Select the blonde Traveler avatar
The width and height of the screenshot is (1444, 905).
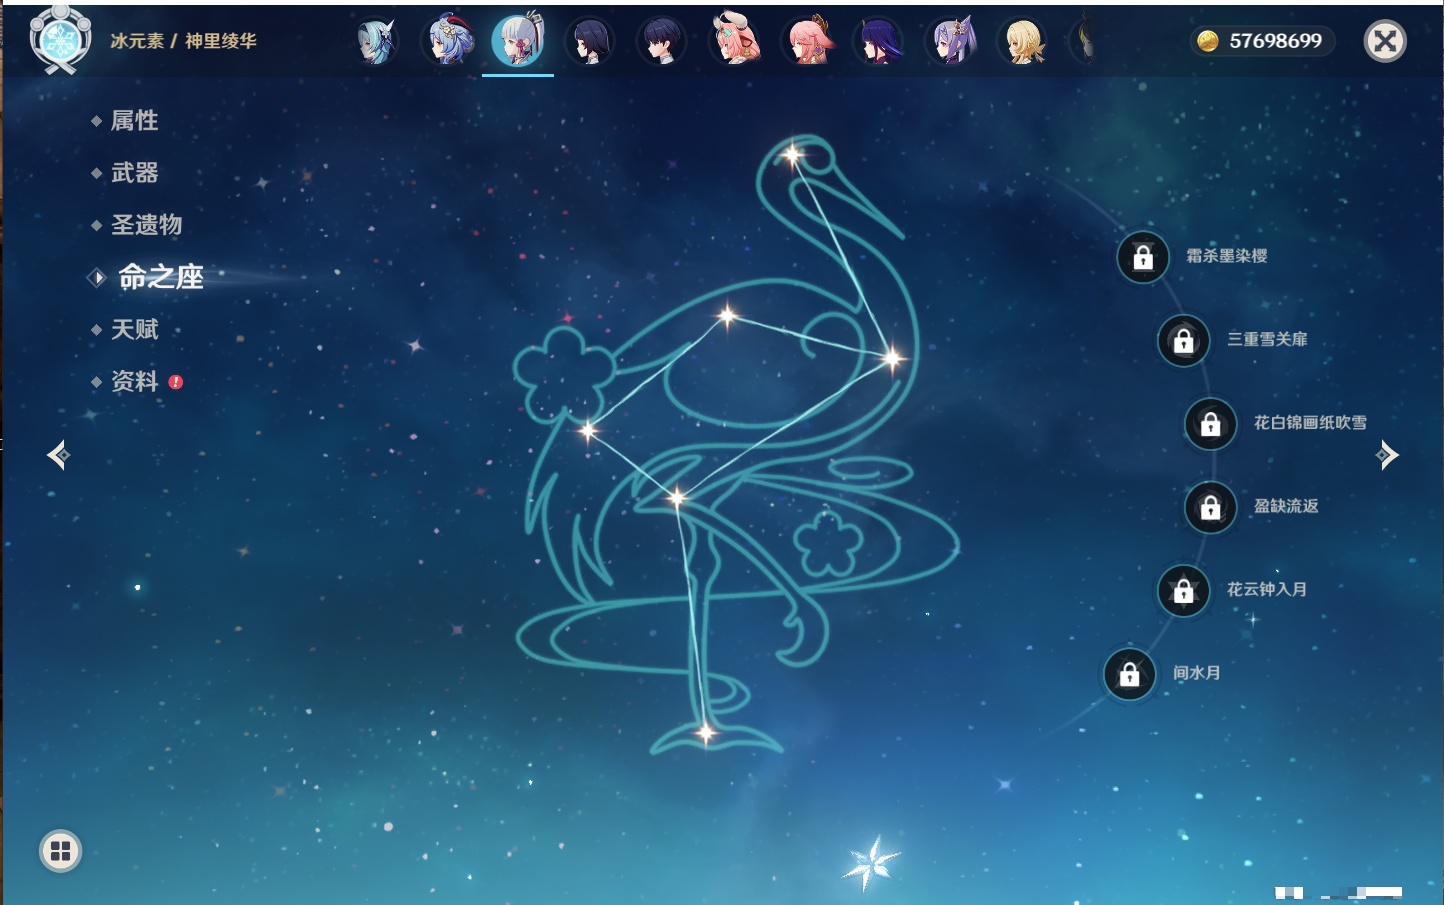coord(1023,42)
